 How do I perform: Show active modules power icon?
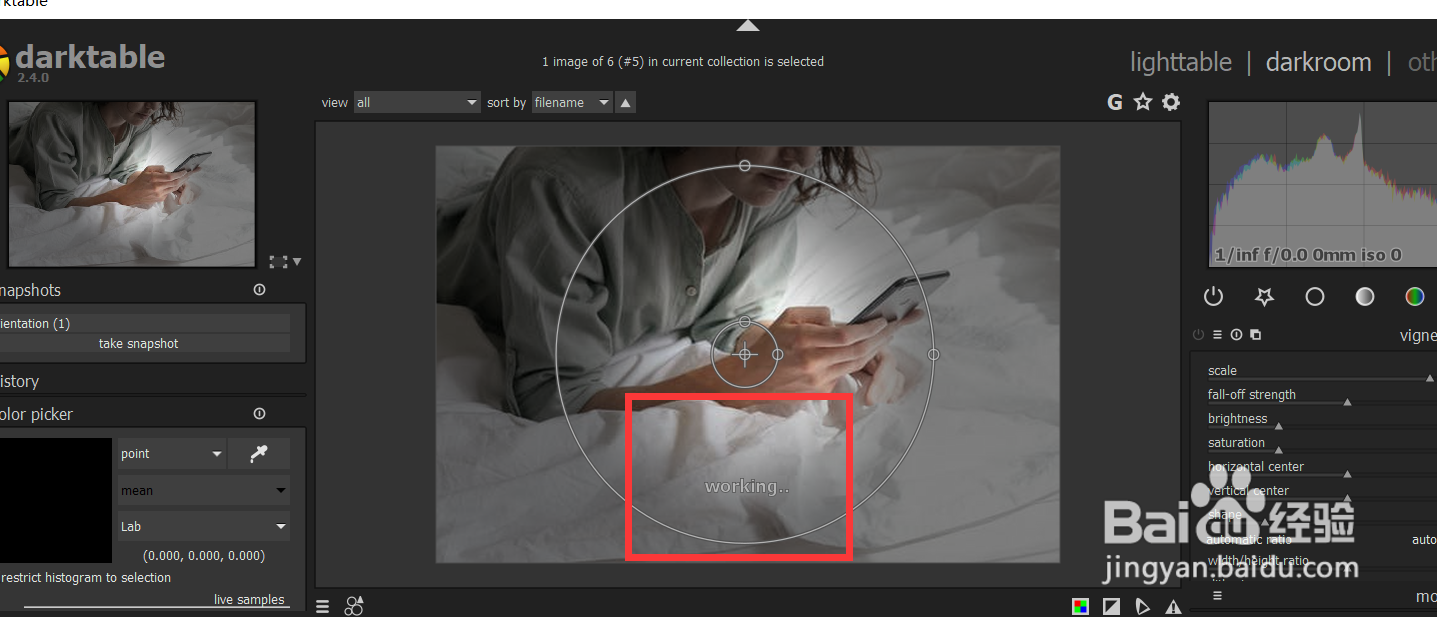coord(1213,296)
